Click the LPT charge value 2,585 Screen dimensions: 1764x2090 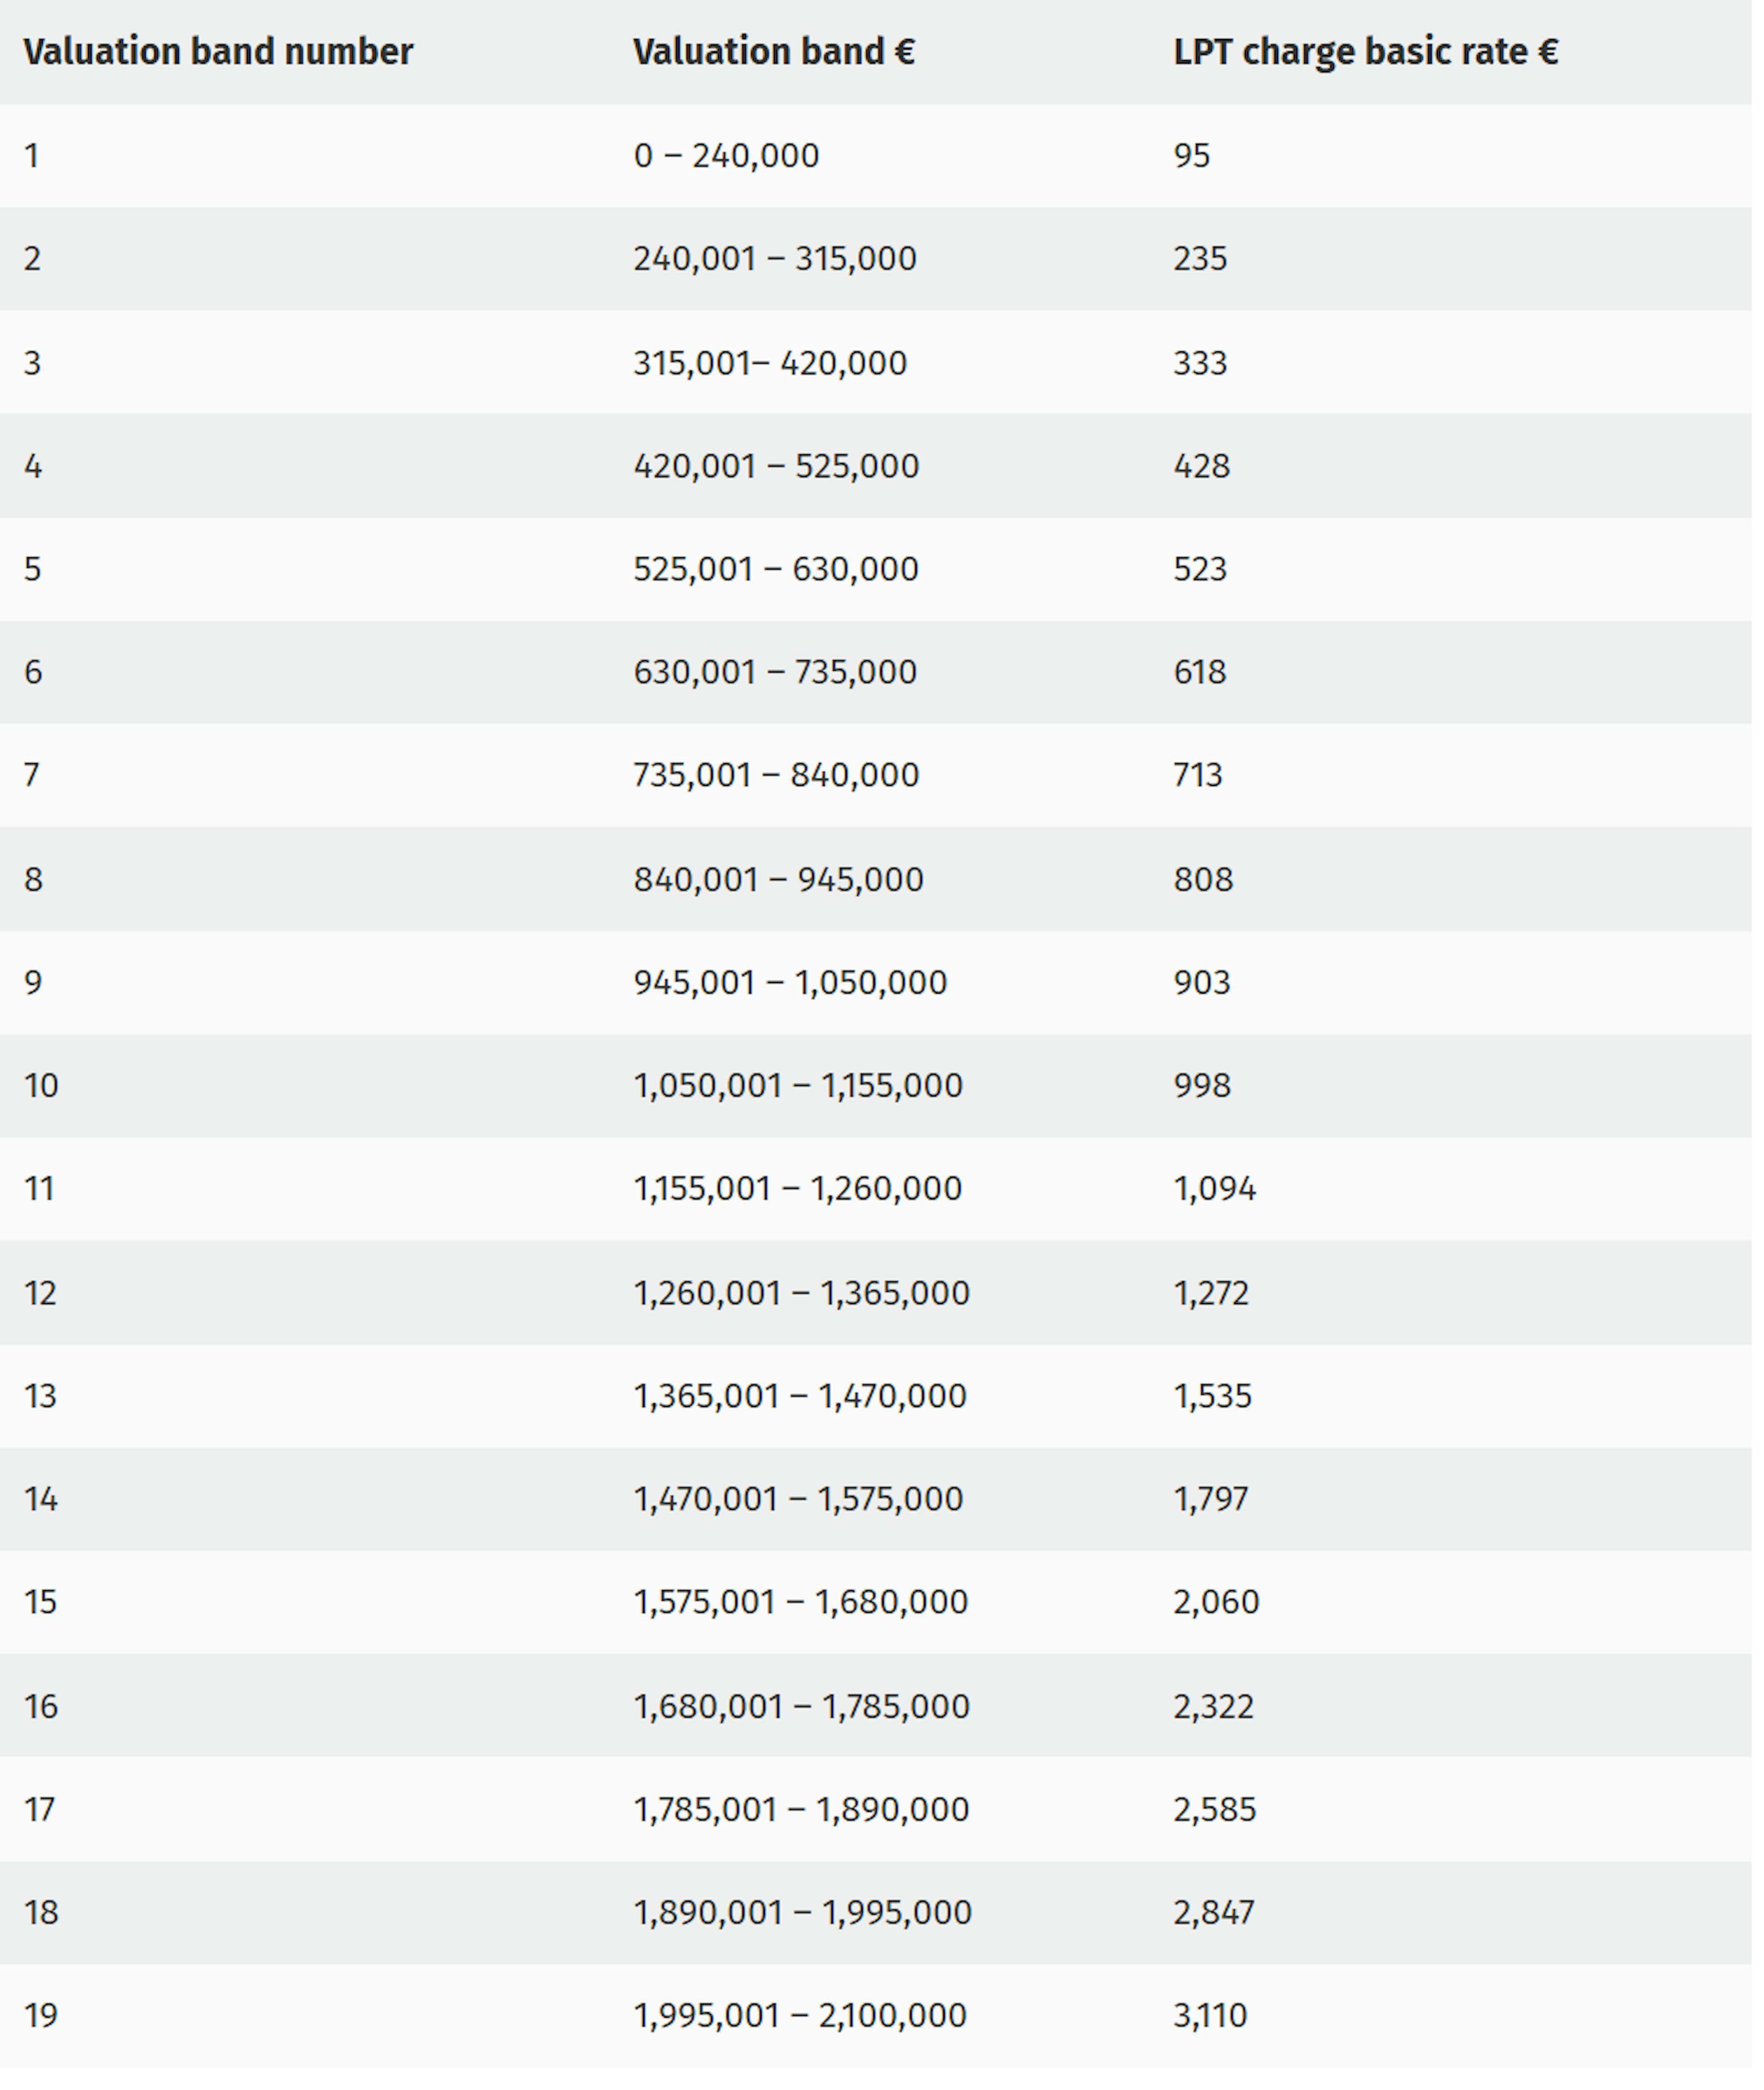pos(1215,1810)
